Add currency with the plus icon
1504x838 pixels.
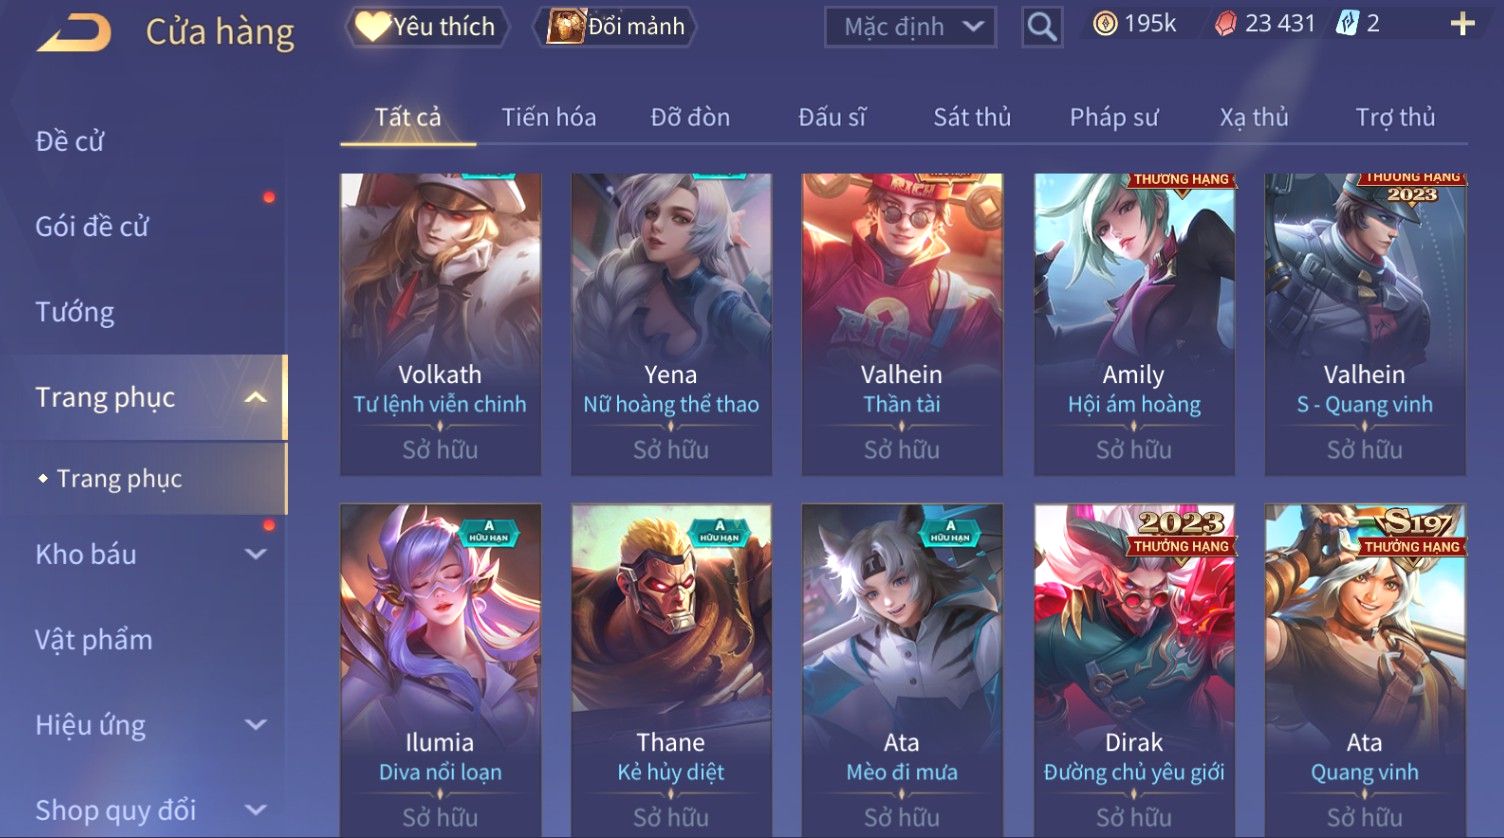tap(1462, 24)
